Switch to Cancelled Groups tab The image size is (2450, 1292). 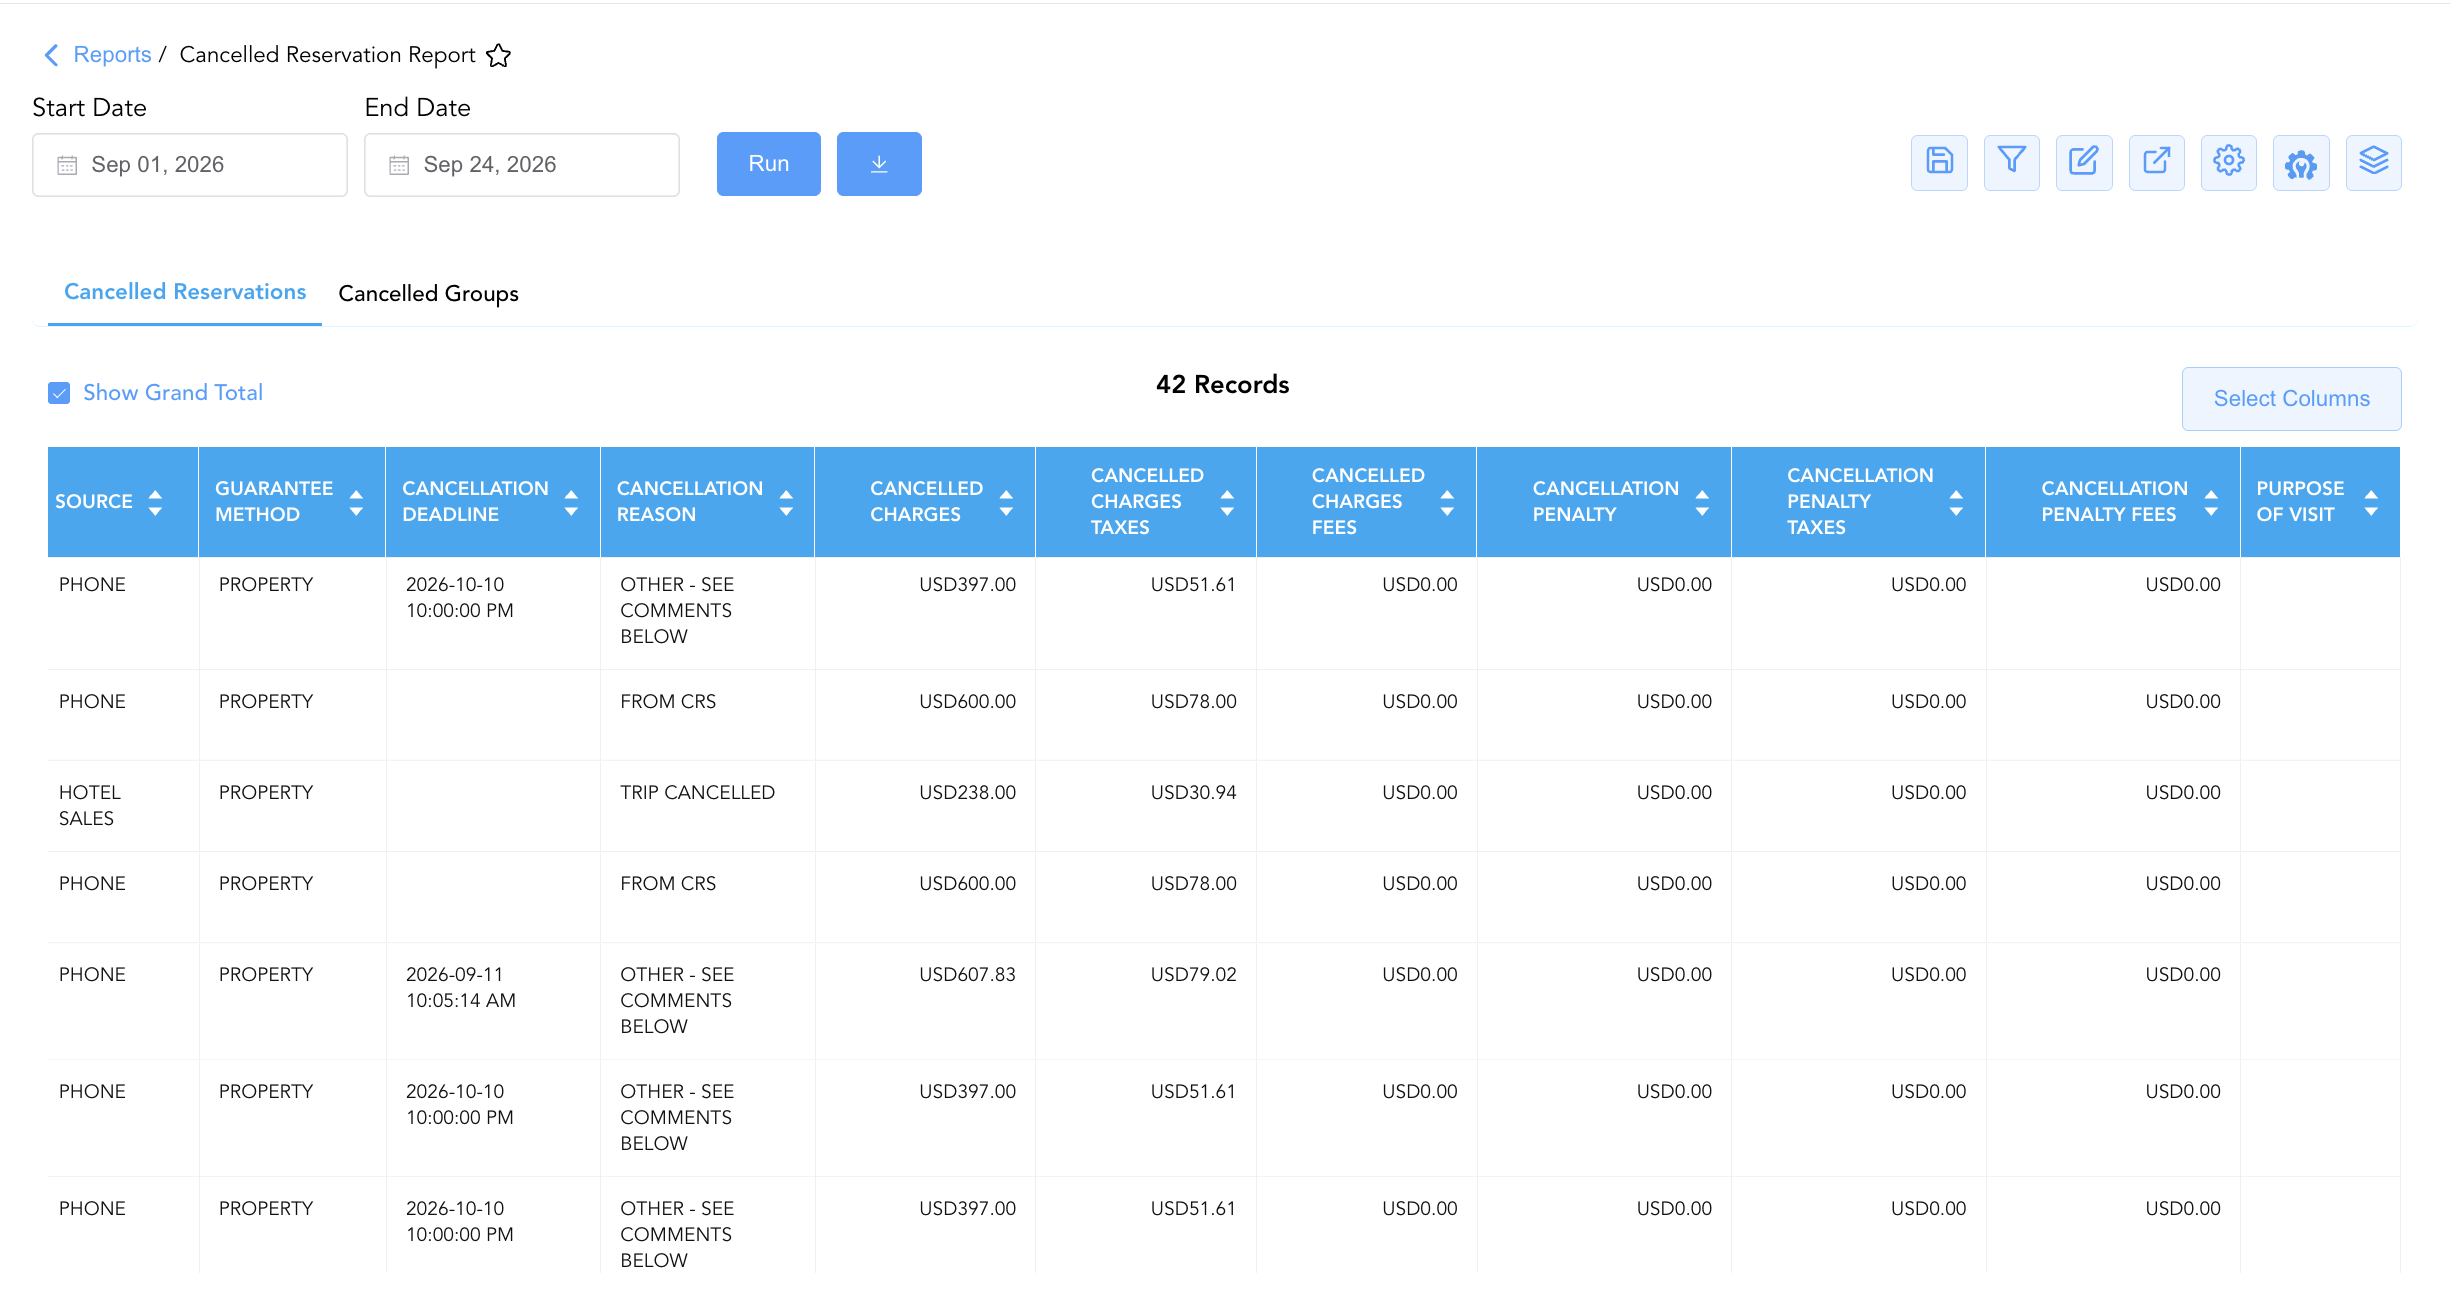tap(428, 294)
